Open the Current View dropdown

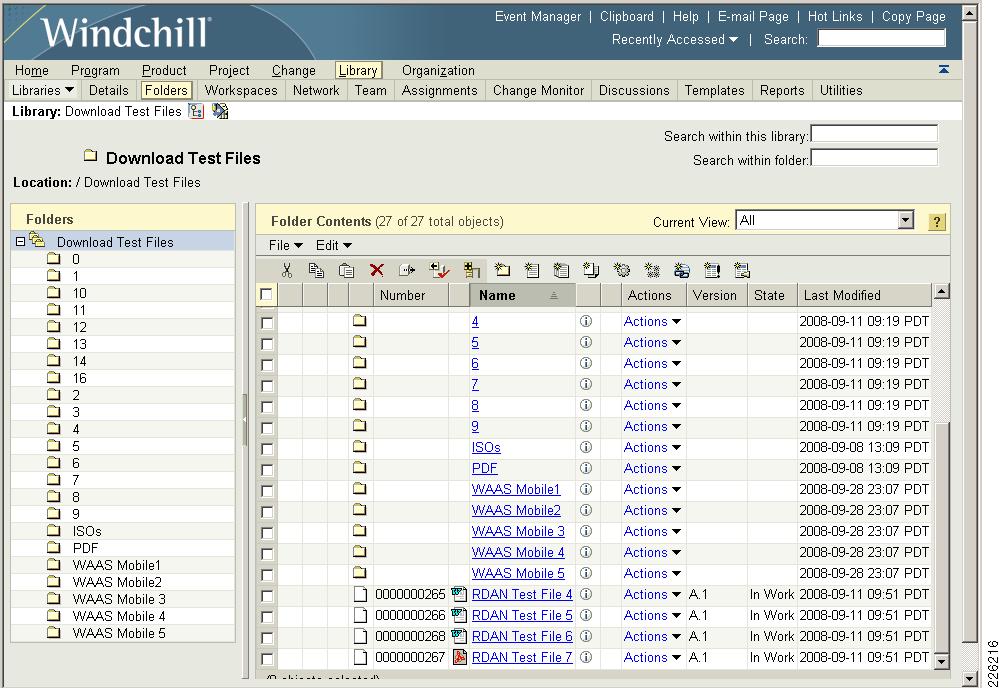point(825,220)
